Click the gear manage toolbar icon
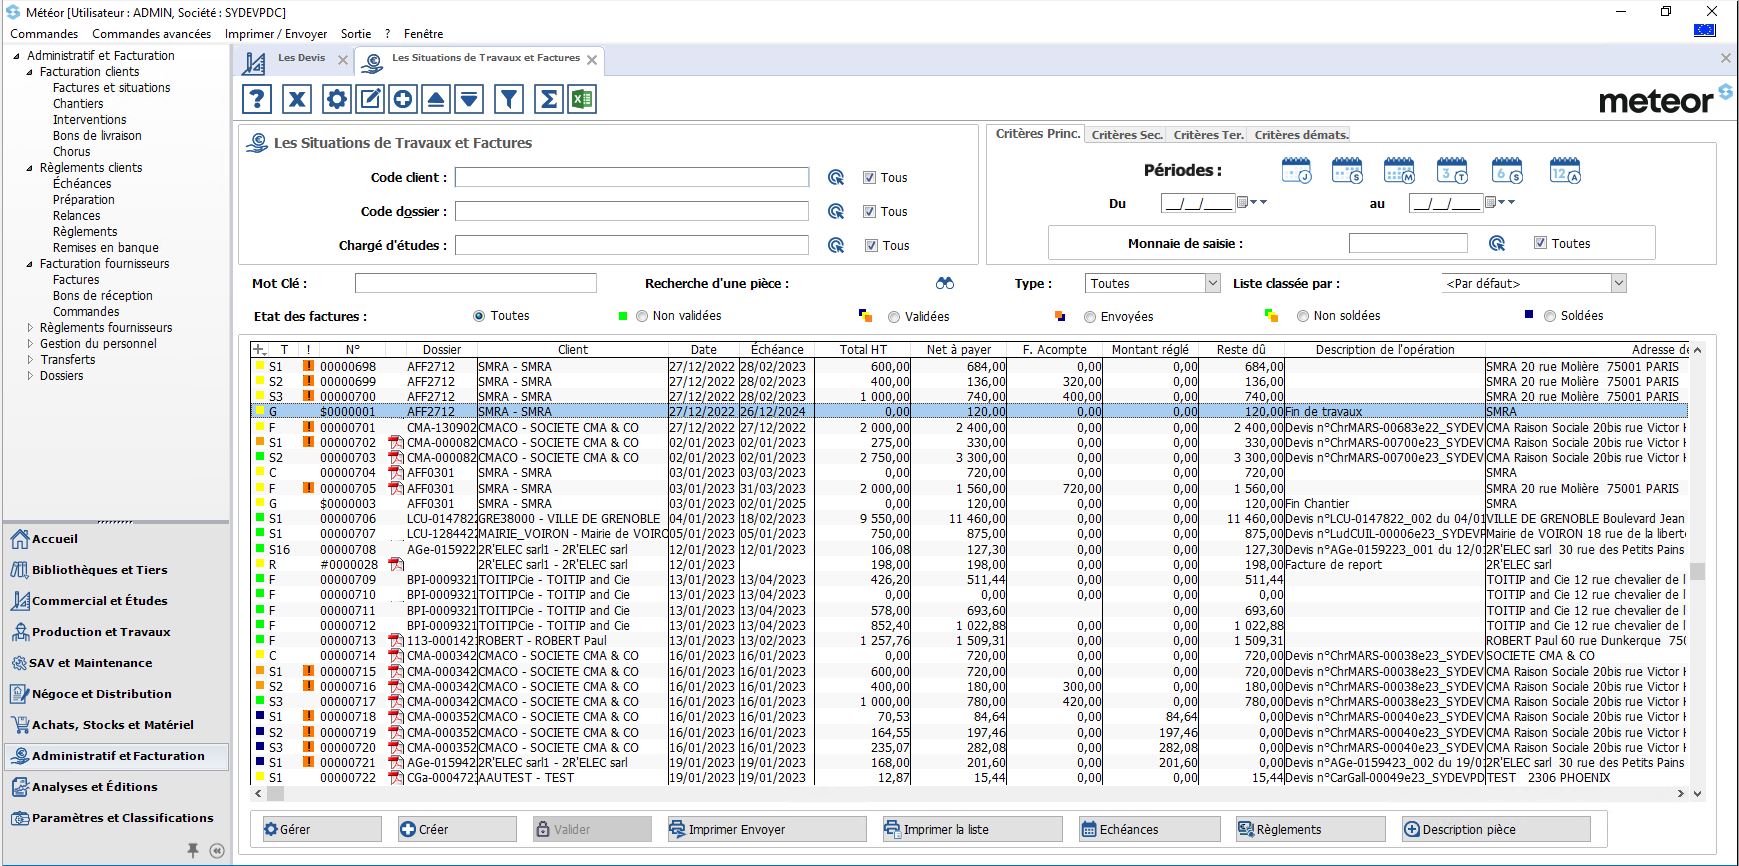 [x=337, y=99]
